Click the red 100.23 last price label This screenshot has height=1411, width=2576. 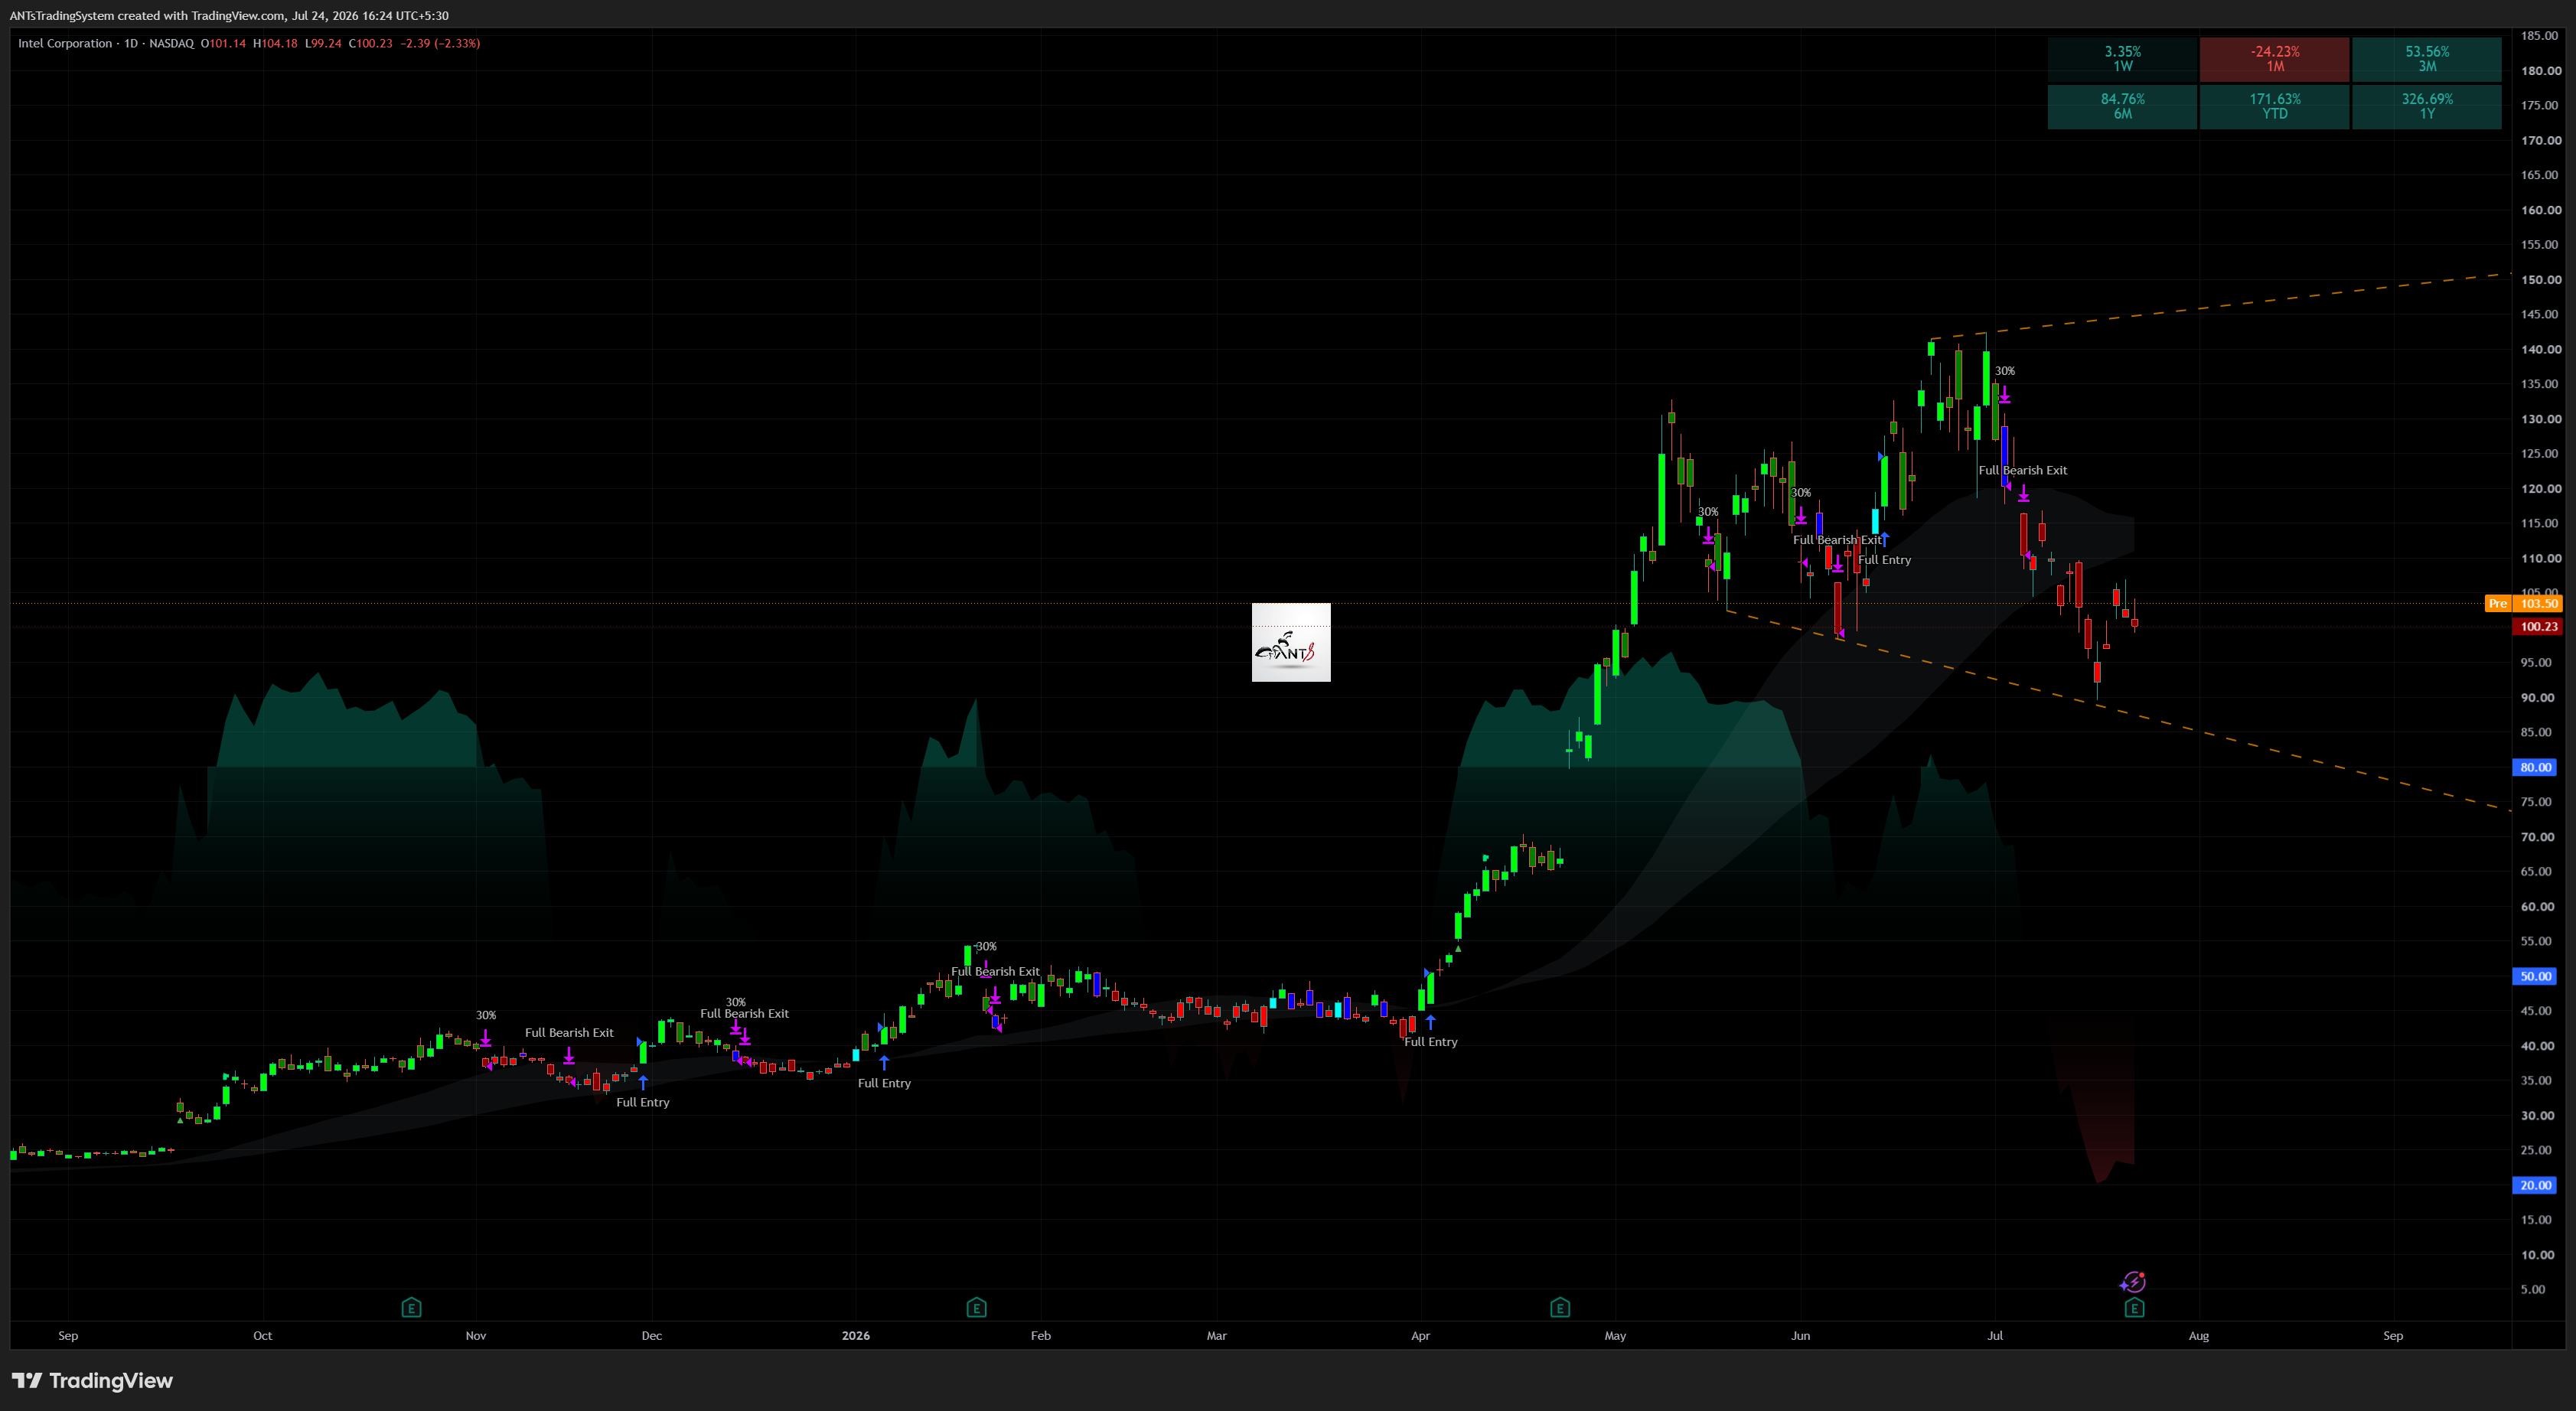(x=2536, y=627)
